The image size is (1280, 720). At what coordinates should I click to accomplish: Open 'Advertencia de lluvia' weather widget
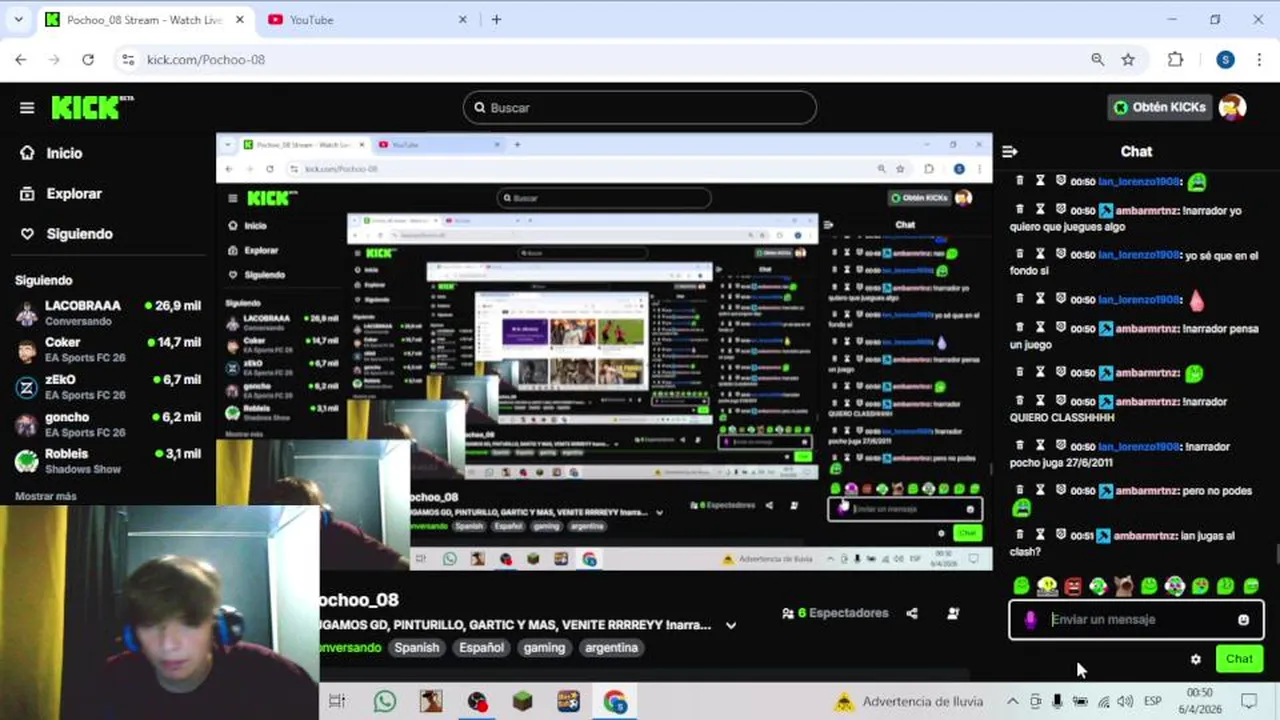pyautogui.click(x=910, y=702)
